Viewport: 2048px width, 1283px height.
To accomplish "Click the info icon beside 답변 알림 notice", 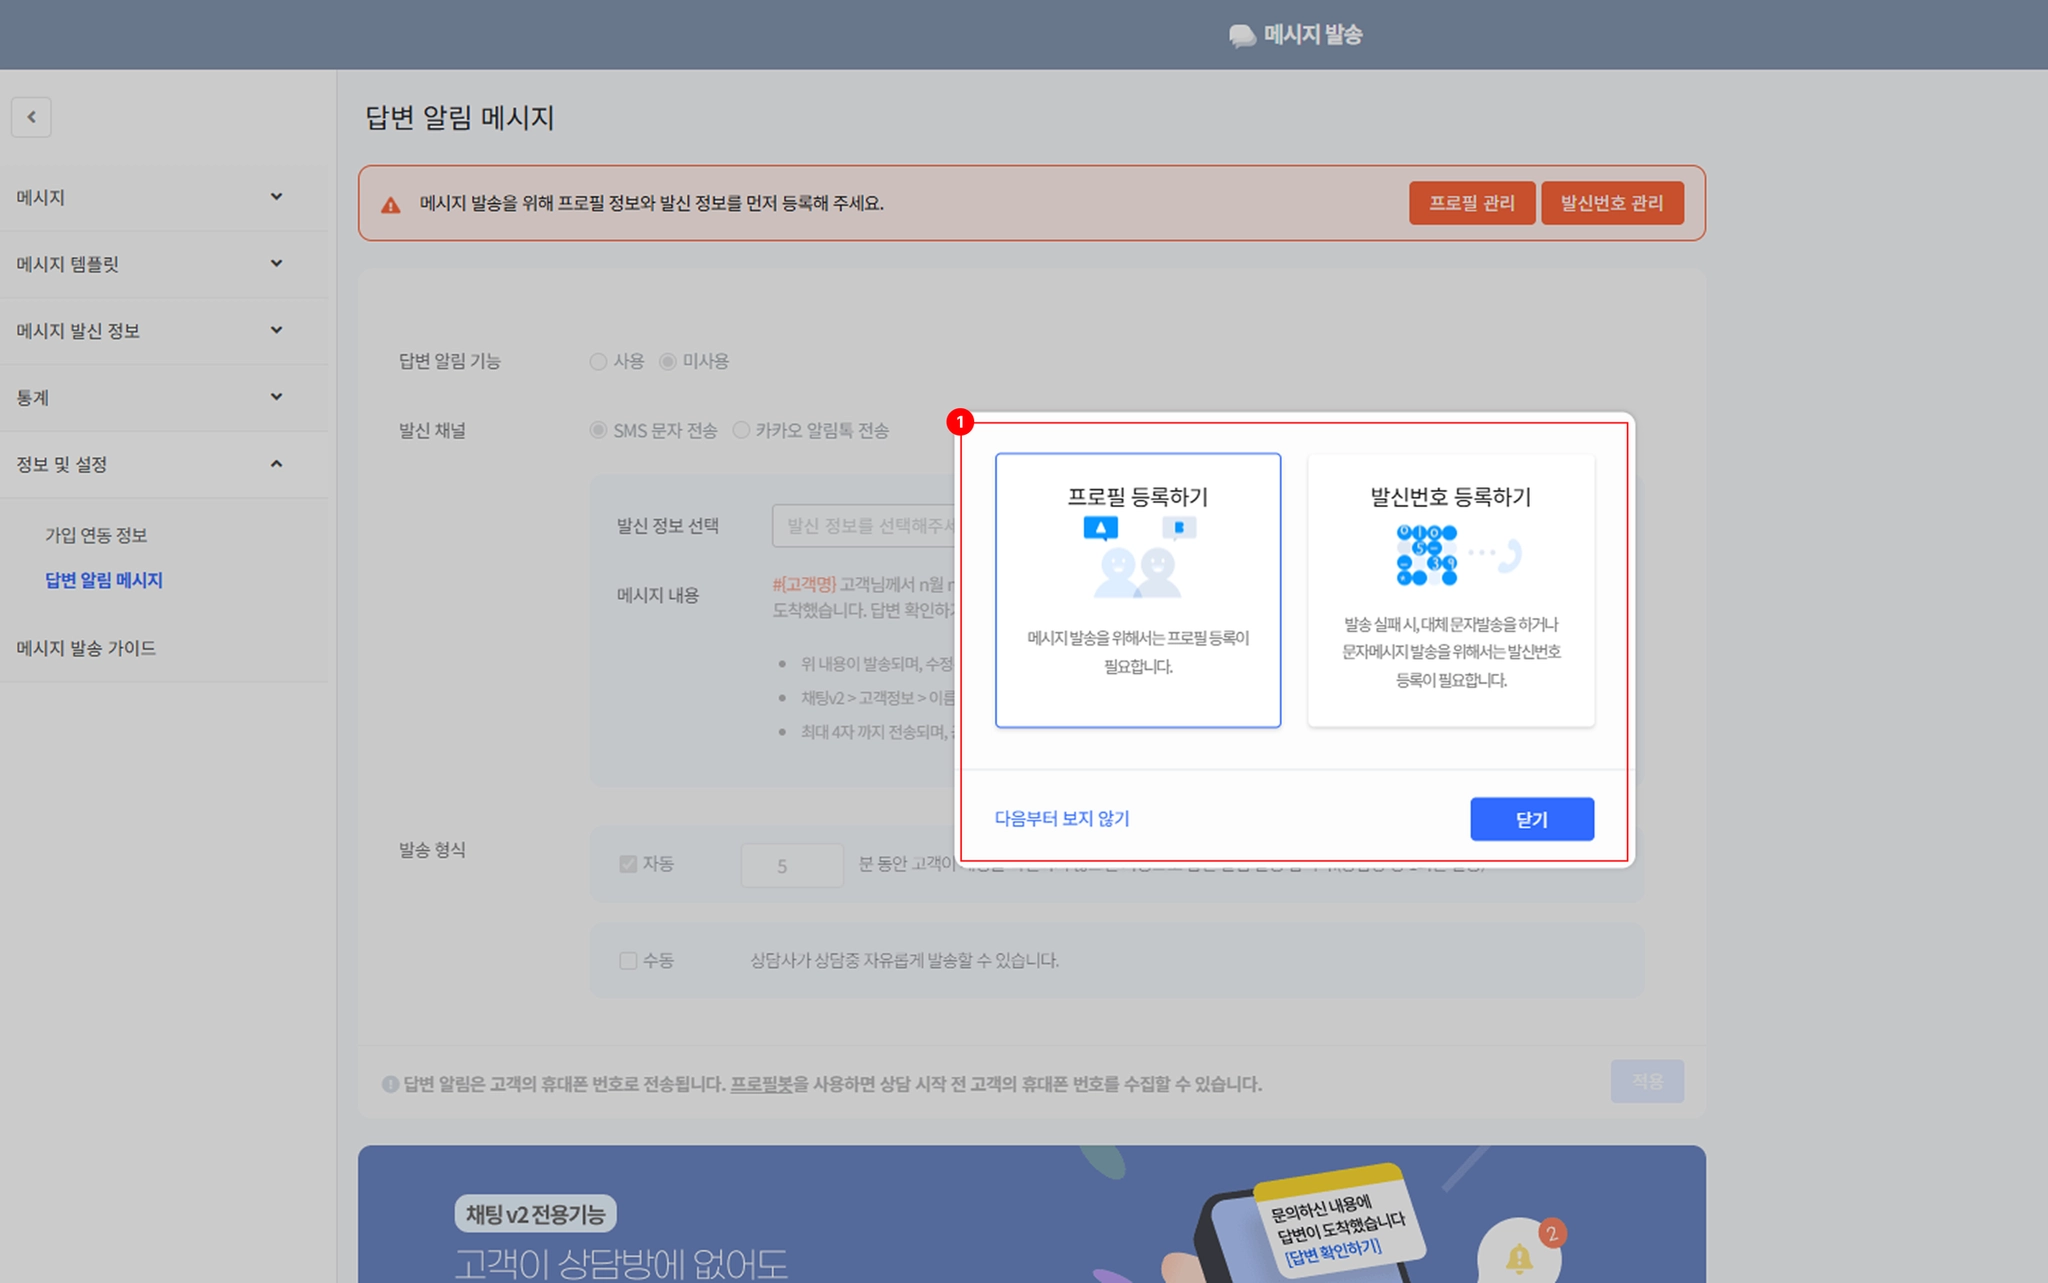I will point(390,1084).
